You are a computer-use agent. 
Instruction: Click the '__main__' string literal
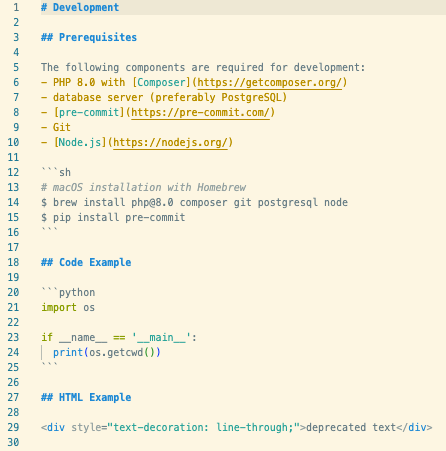tap(161, 337)
